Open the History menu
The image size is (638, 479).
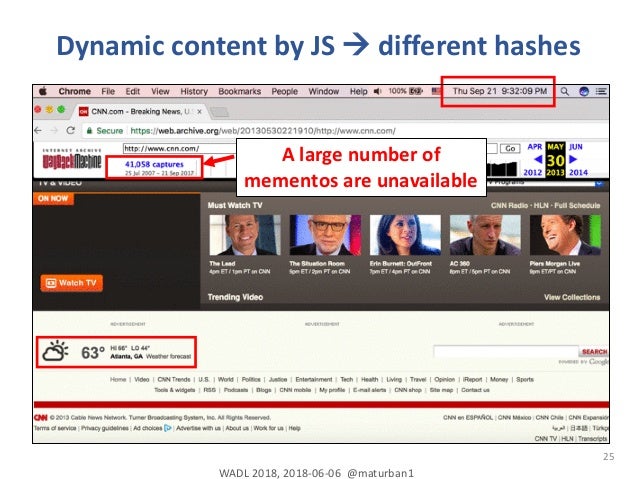tap(194, 91)
